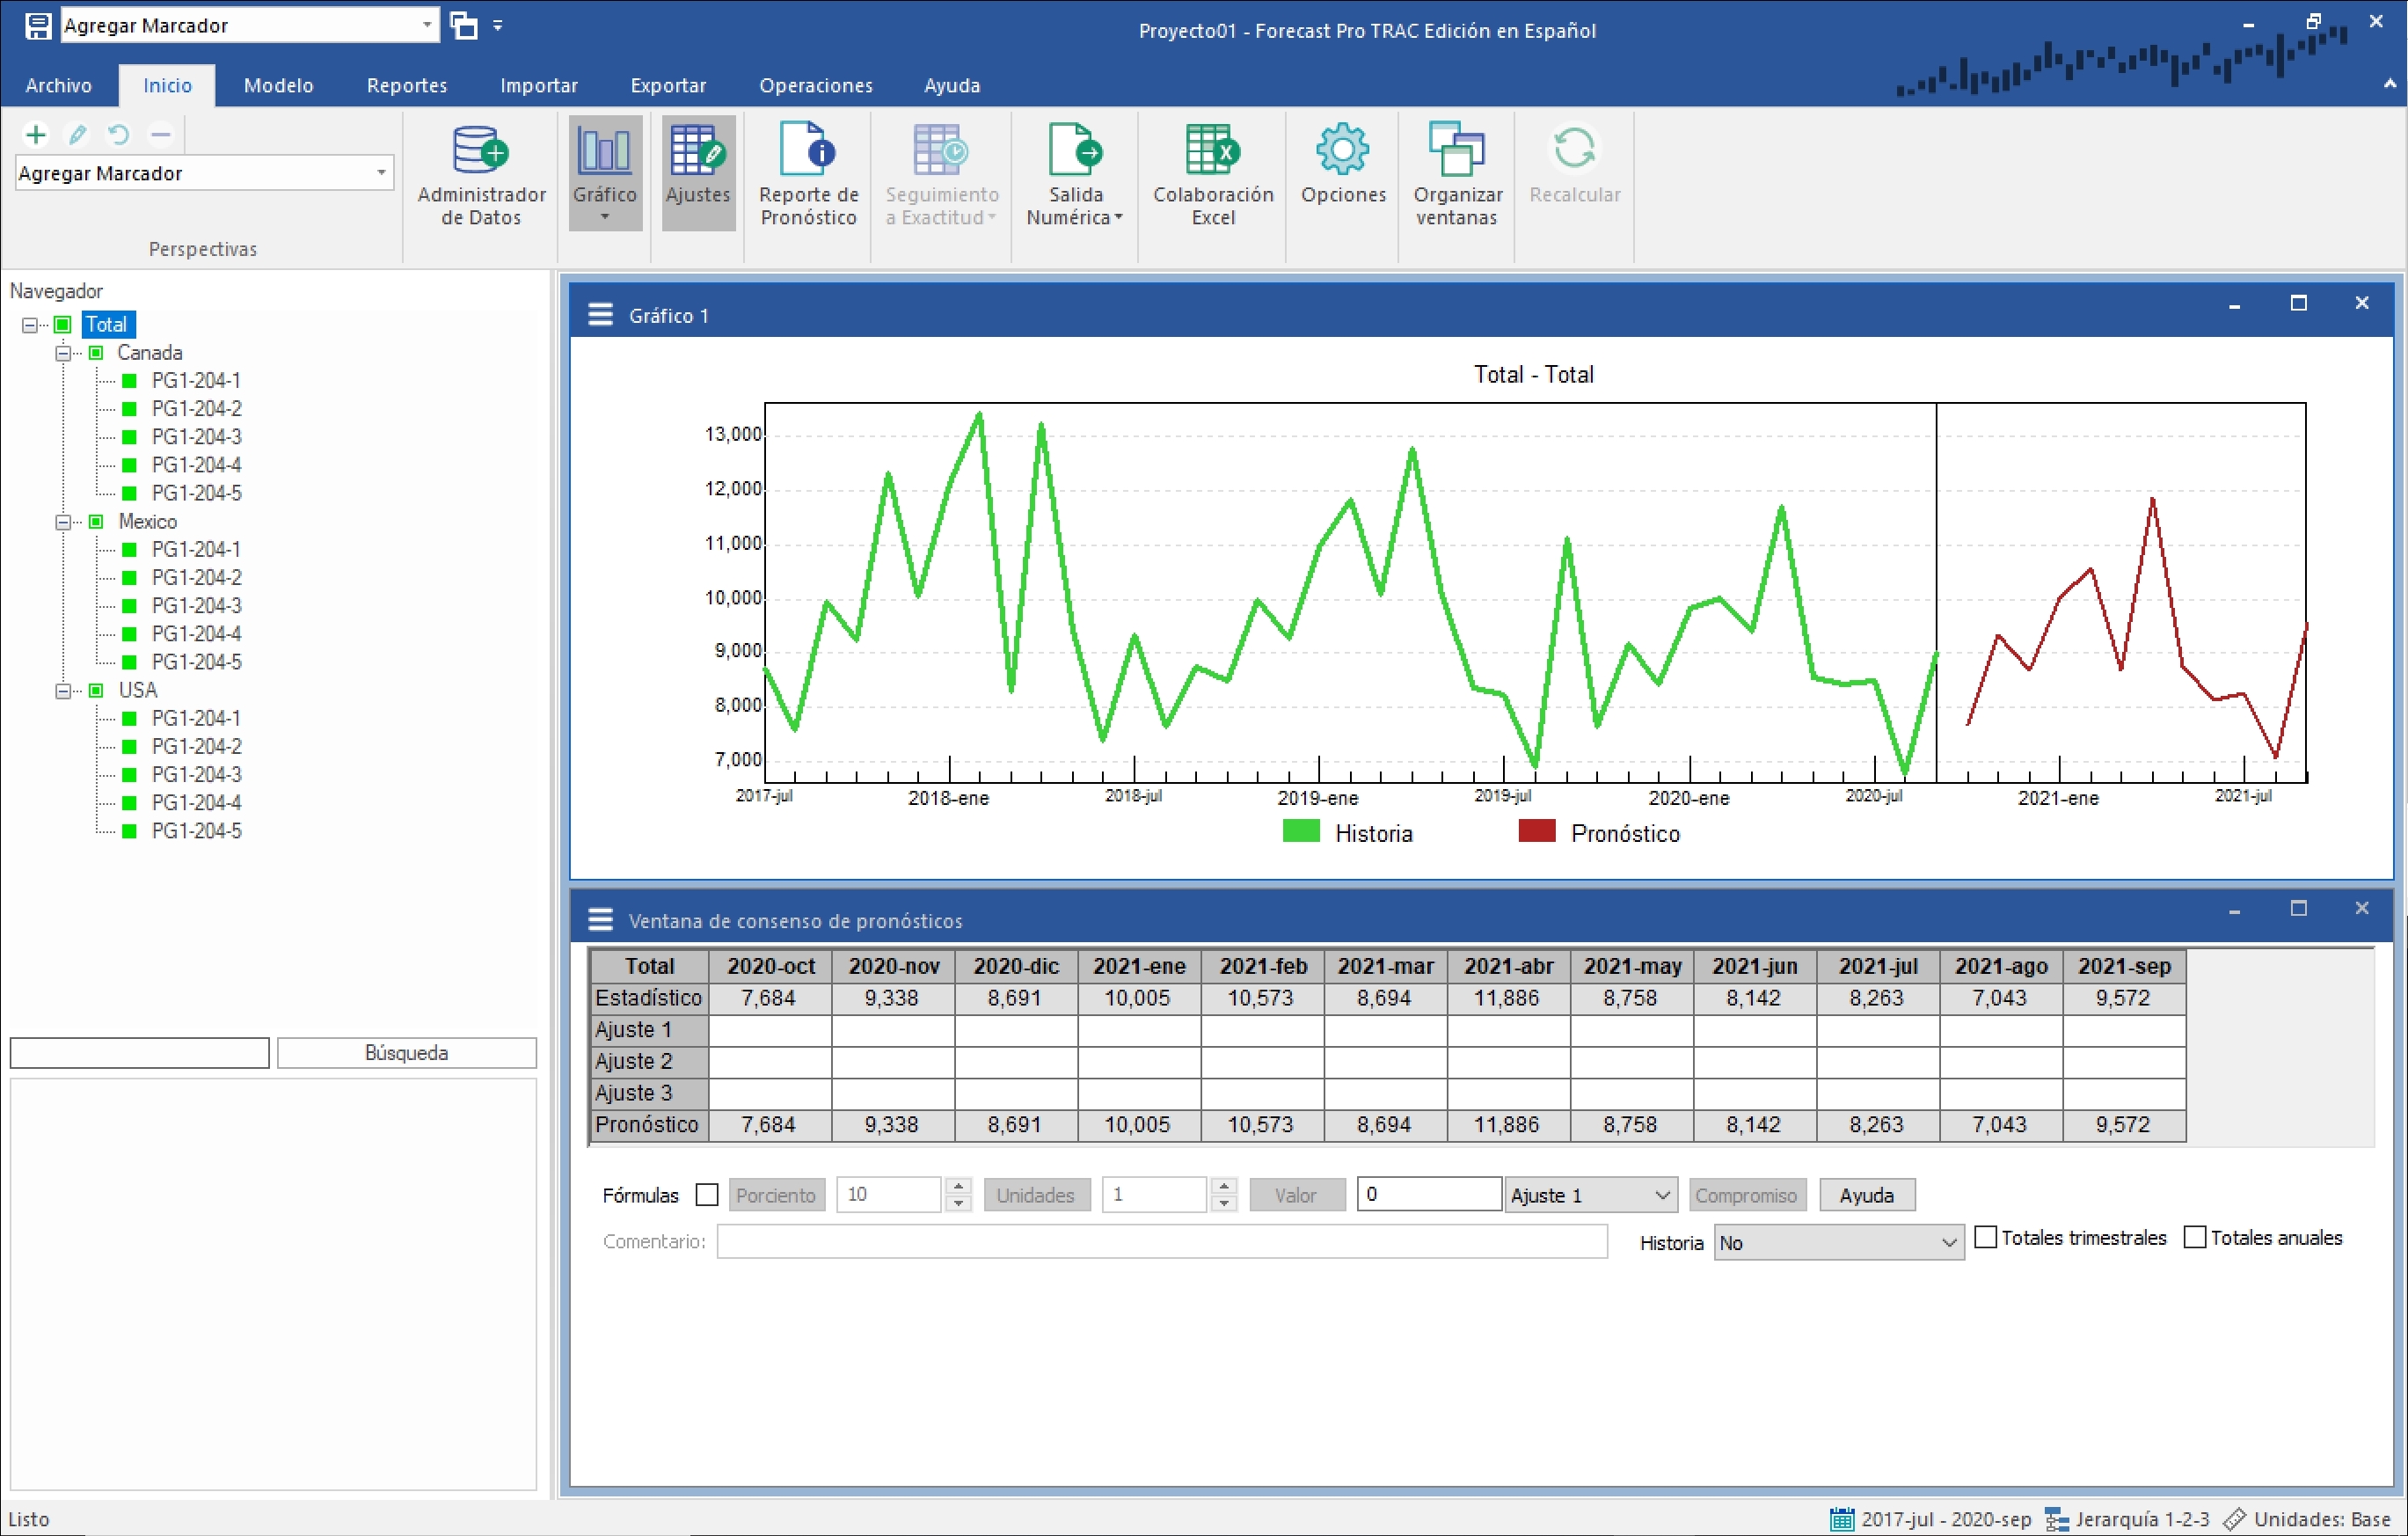Open Salida Numérica ribbon tool
Viewport: 2408px width, 1536px height.
coord(1074,172)
